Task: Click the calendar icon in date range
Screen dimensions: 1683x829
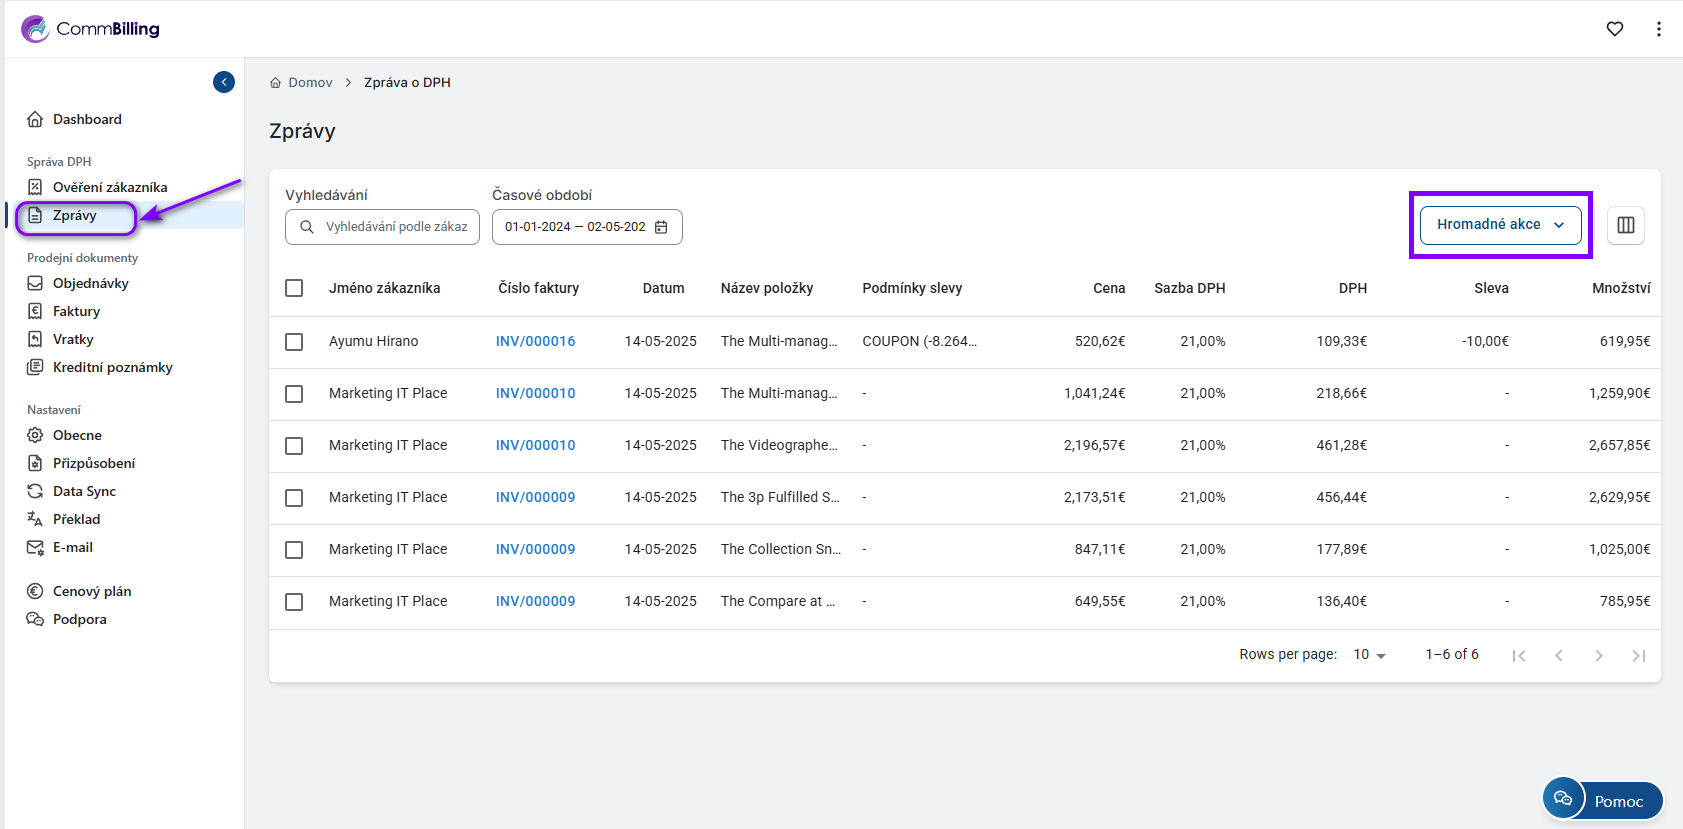Action: click(661, 227)
